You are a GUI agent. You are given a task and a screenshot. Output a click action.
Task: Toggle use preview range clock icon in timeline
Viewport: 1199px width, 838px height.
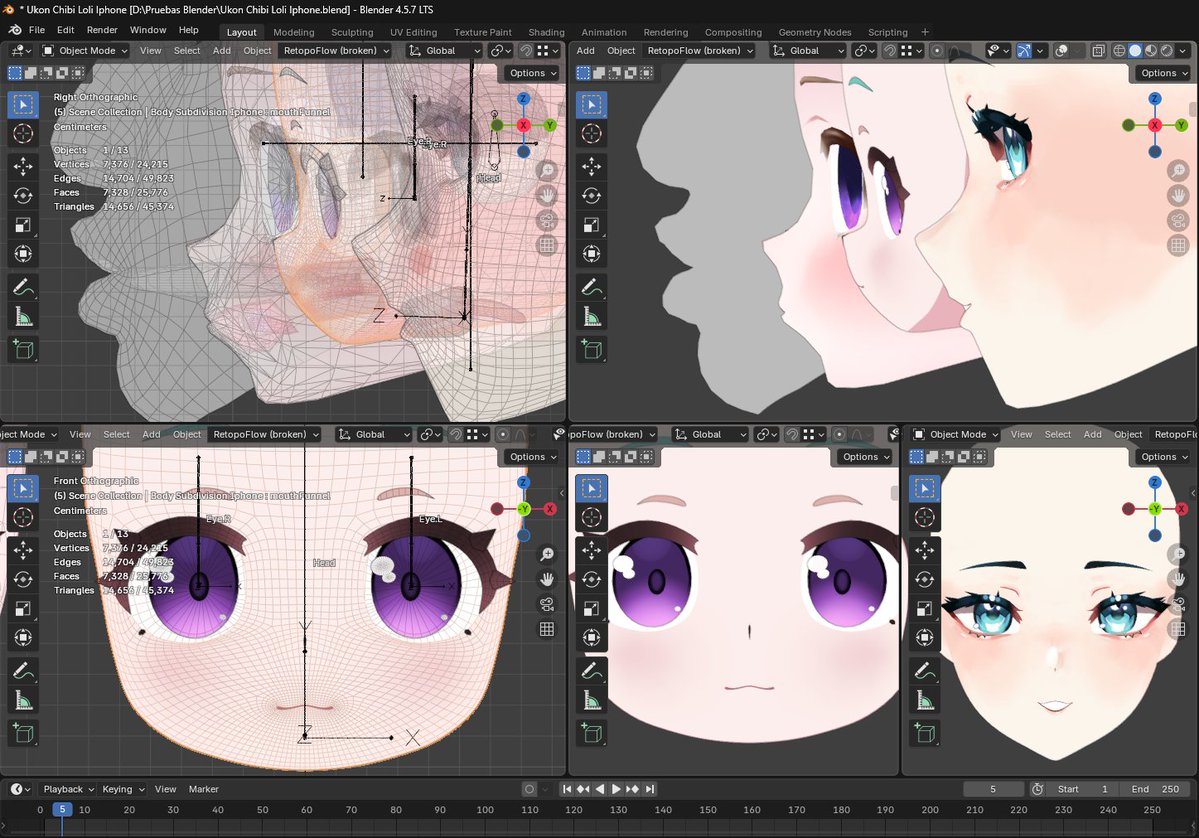[1037, 789]
